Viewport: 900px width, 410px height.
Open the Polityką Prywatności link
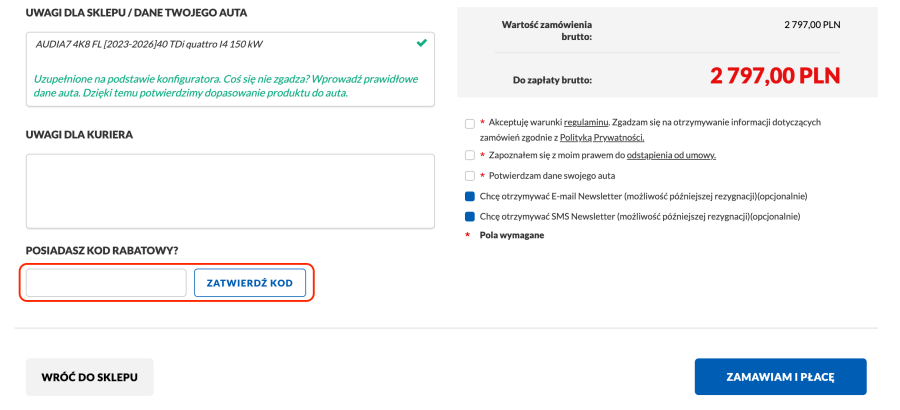(x=601, y=137)
